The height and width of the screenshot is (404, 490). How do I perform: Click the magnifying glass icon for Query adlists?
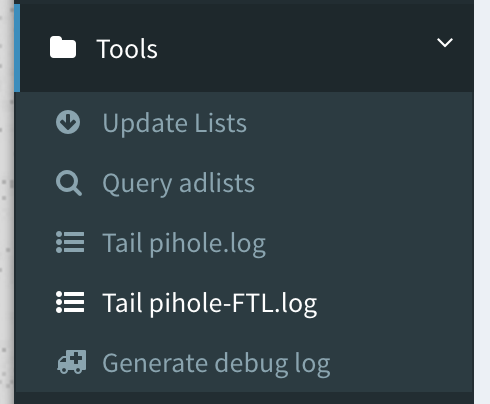click(x=69, y=183)
